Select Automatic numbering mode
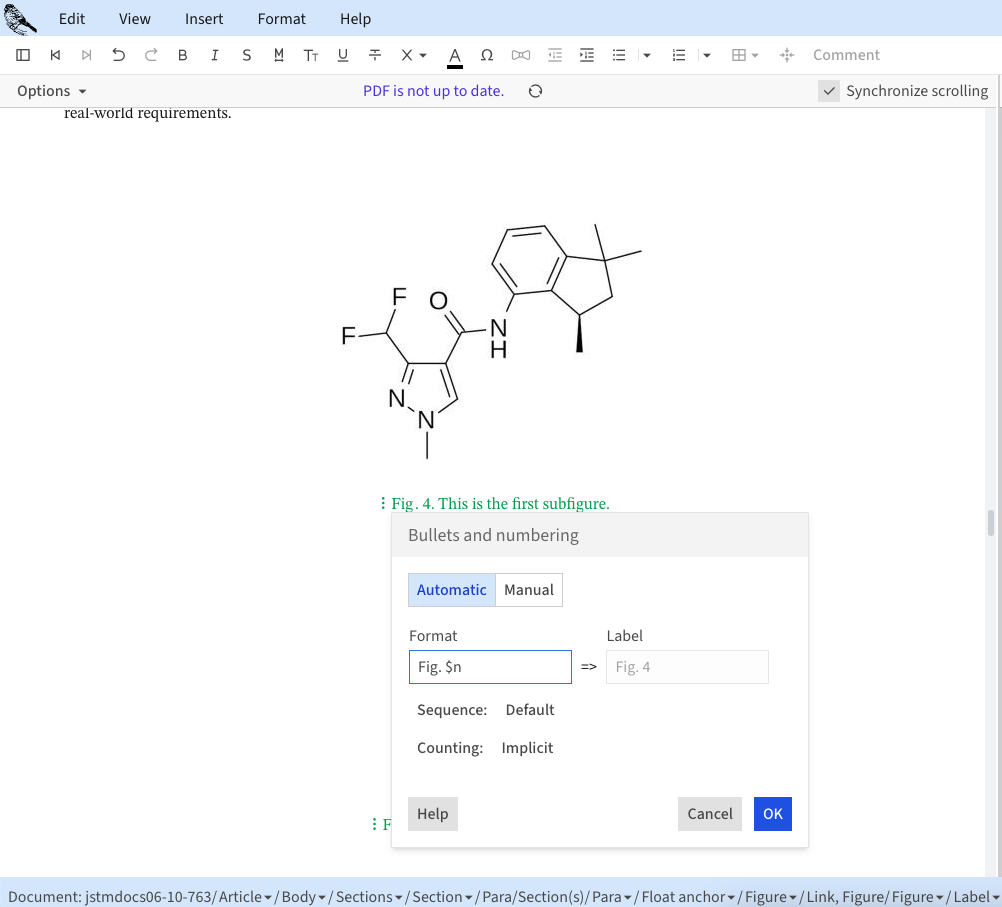1002x907 pixels. pyautogui.click(x=451, y=590)
